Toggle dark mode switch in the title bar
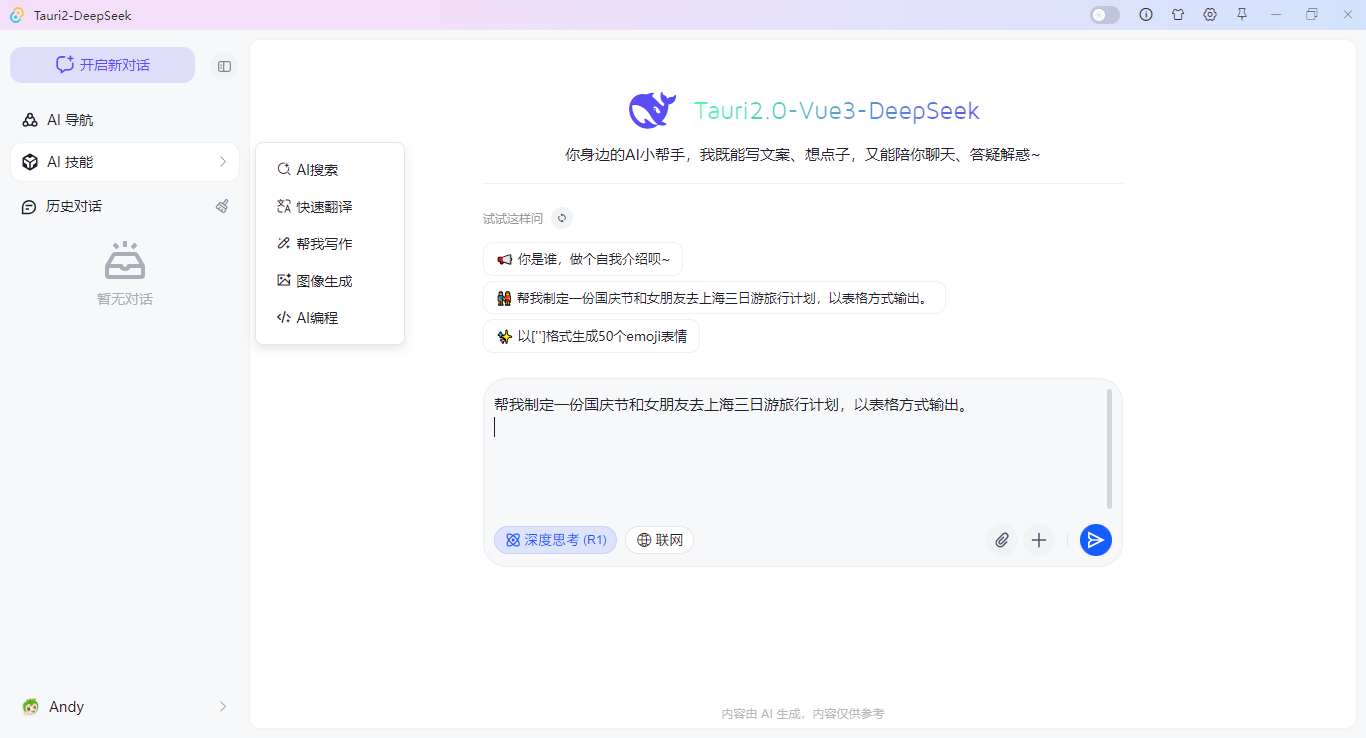The height and width of the screenshot is (738, 1366). [x=1104, y=14]
